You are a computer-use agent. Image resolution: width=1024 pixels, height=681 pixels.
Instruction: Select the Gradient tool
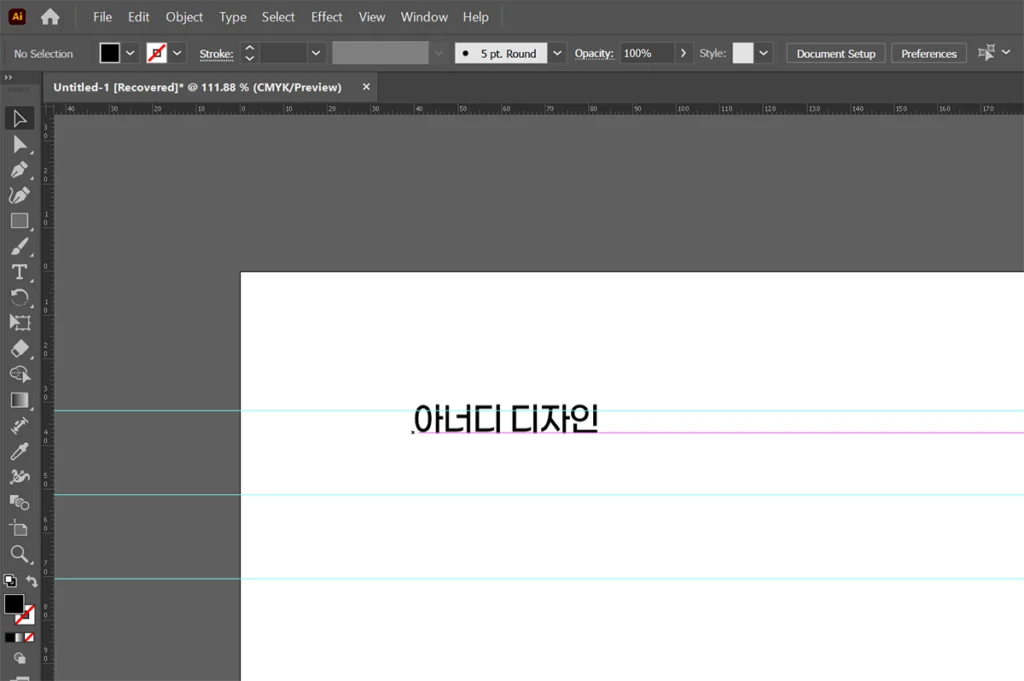pos(19,400)
